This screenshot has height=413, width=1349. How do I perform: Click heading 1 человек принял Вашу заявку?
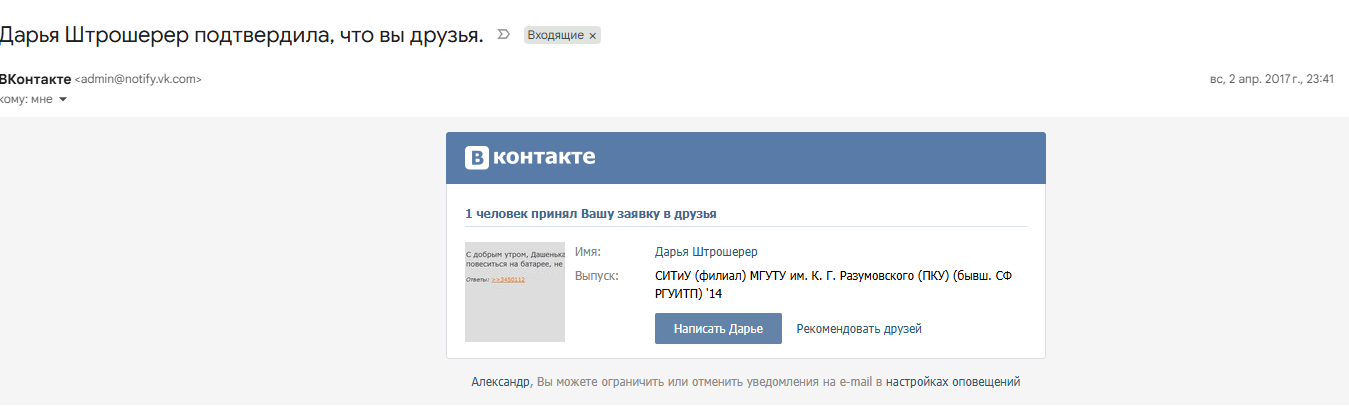(x=591, y=213)
